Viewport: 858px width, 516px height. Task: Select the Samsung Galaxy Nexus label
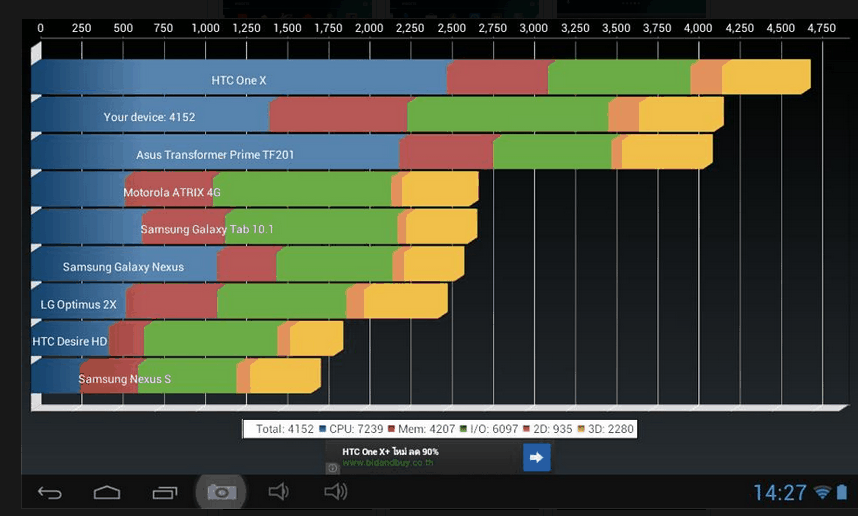pyautogui.click(x=123, y=267)
